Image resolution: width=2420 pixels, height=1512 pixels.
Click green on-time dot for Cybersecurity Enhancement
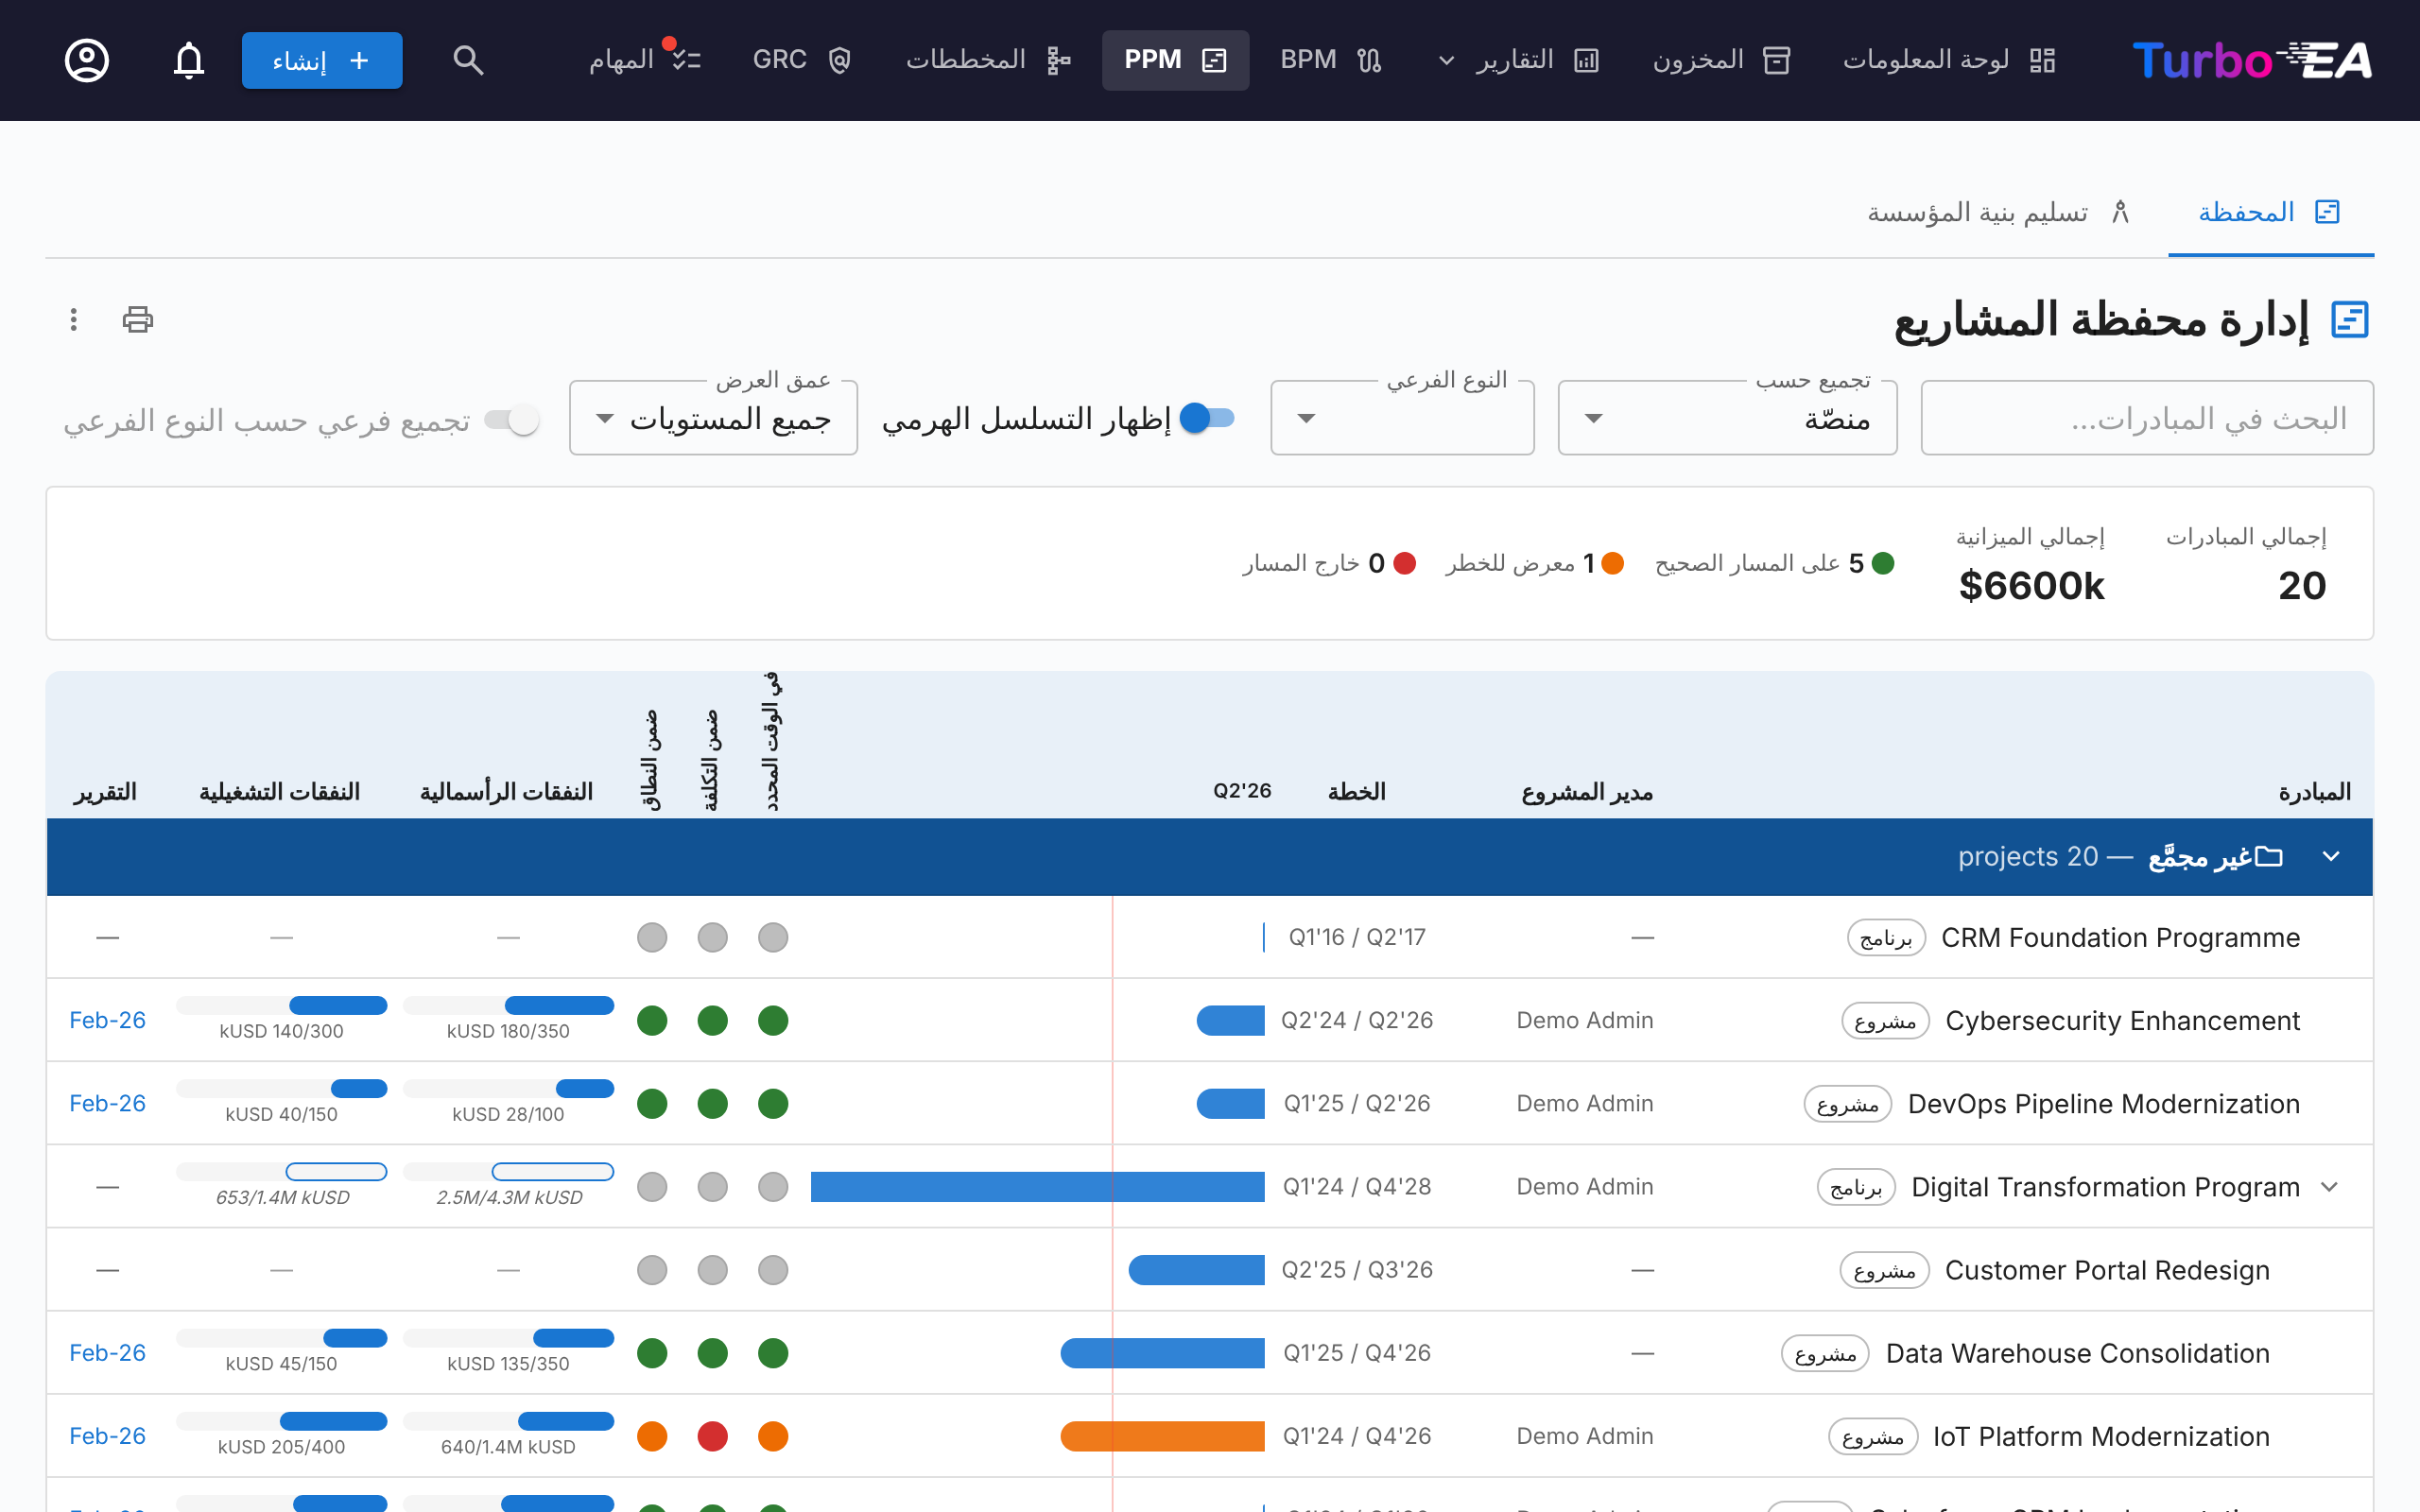[x=773, y=1020]
